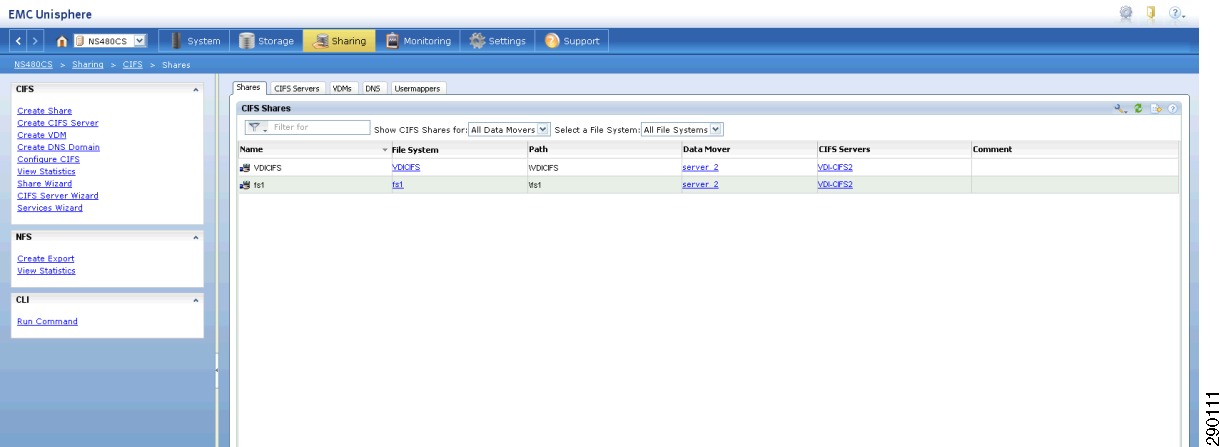
Task: Click the Create Export link
Action: pyautogui.click(x=46, y=258)
